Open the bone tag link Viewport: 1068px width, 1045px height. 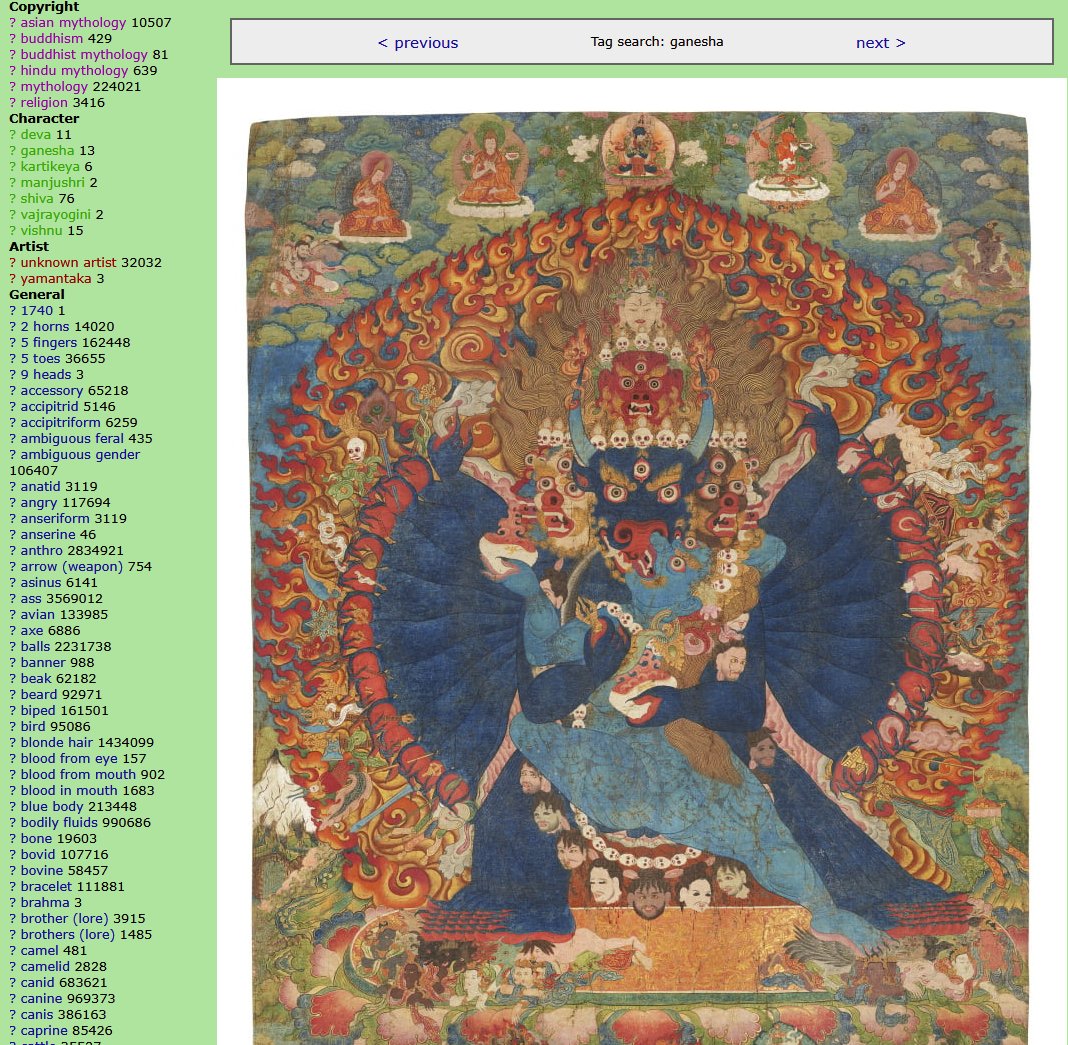click(x=36, y=839)
